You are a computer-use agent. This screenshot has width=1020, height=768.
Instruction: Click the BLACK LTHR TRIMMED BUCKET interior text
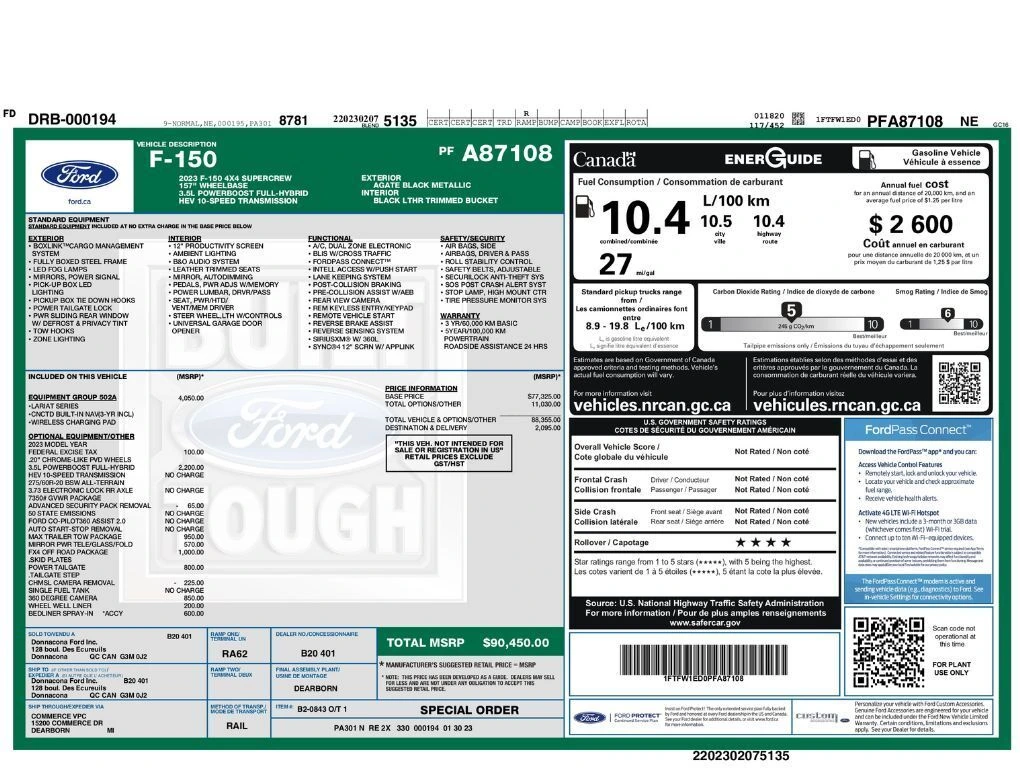click(x=435, y=200)
